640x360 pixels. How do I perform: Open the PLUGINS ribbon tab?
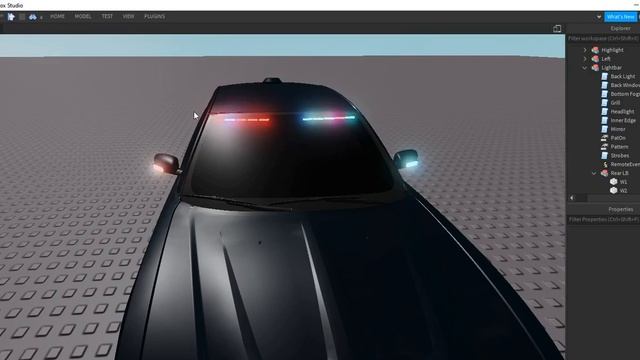(x=155, y=16)
